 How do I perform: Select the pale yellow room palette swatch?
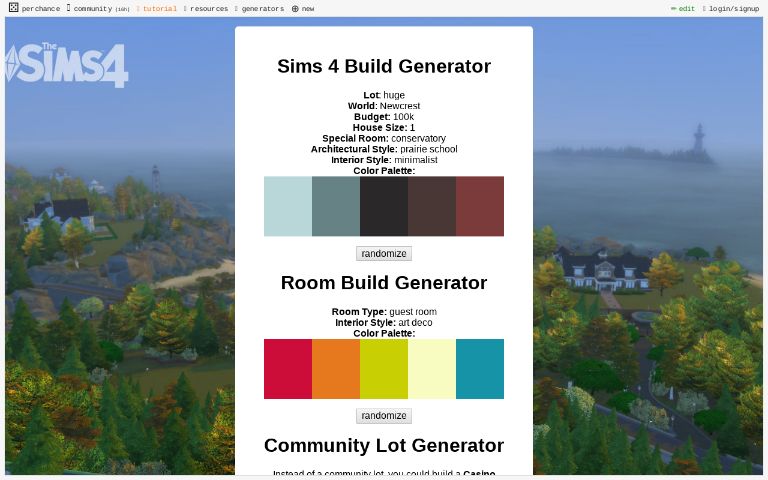432,369
